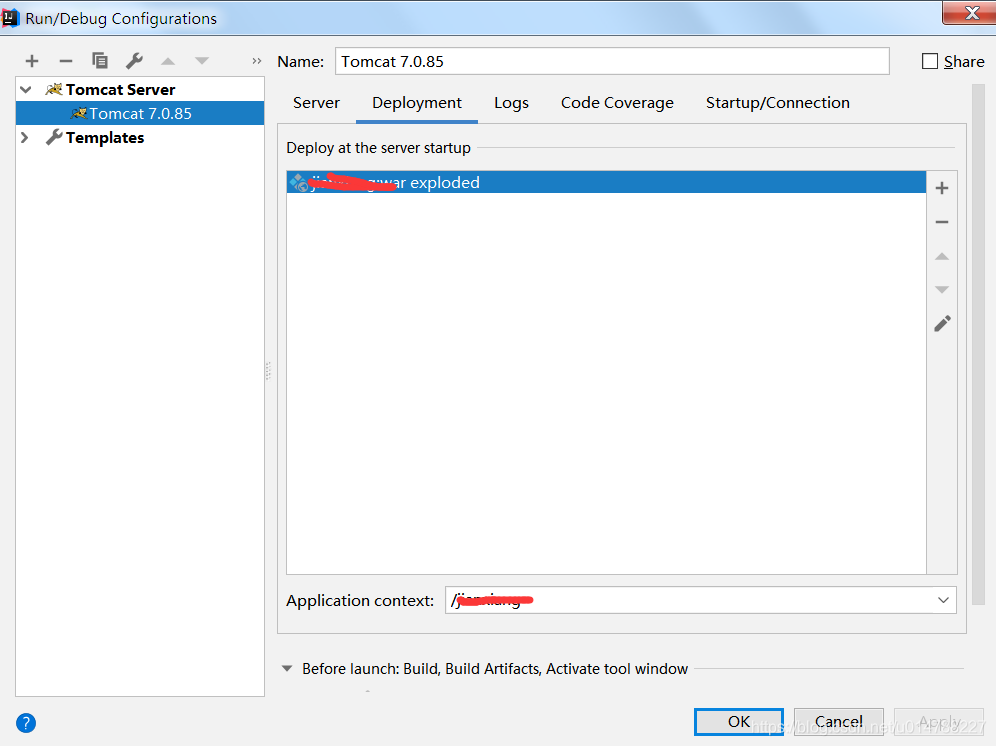
Task: Confirm with the OK button
Action: coord(739,722)
